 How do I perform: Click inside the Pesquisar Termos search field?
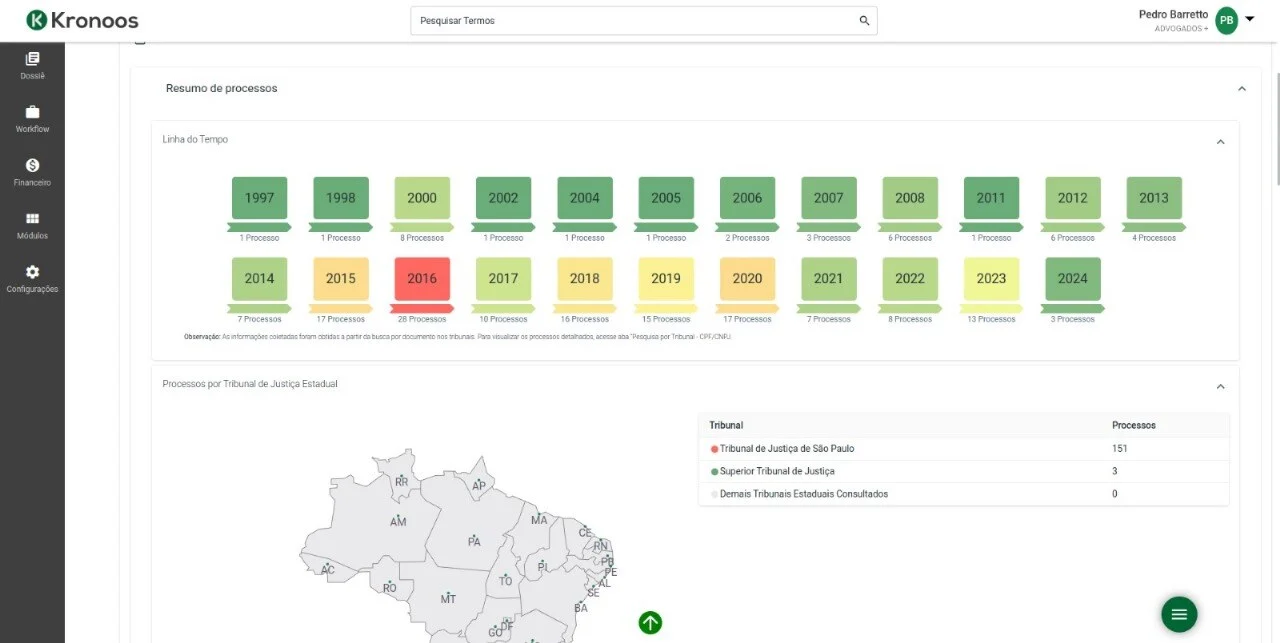point(600,19)
